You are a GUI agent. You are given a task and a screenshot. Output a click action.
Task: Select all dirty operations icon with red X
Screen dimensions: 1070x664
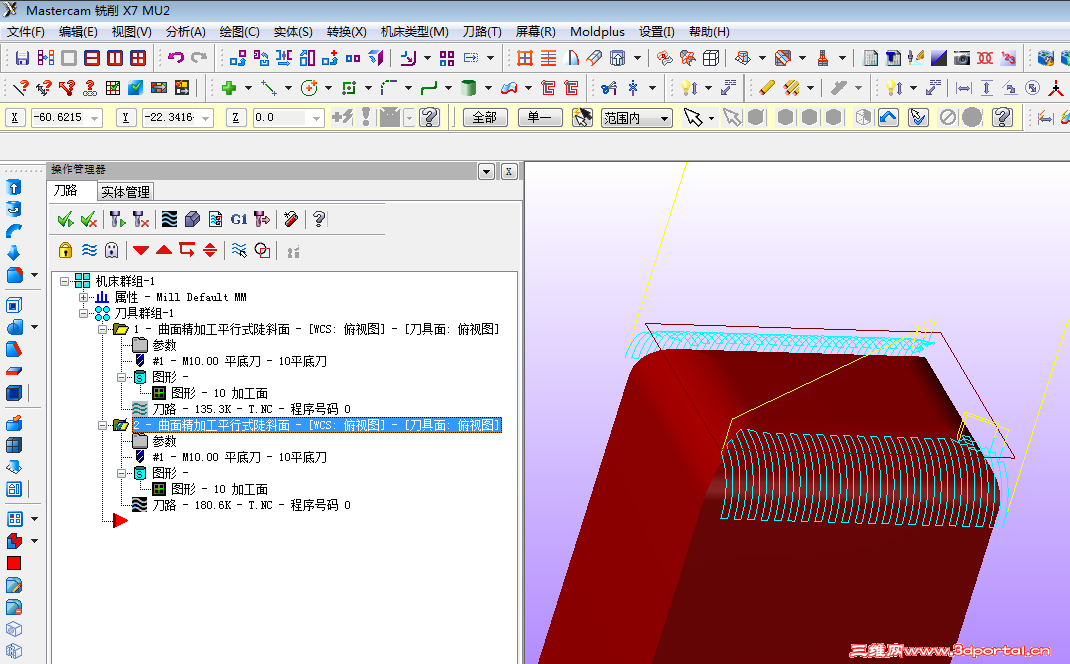[89, 219]
